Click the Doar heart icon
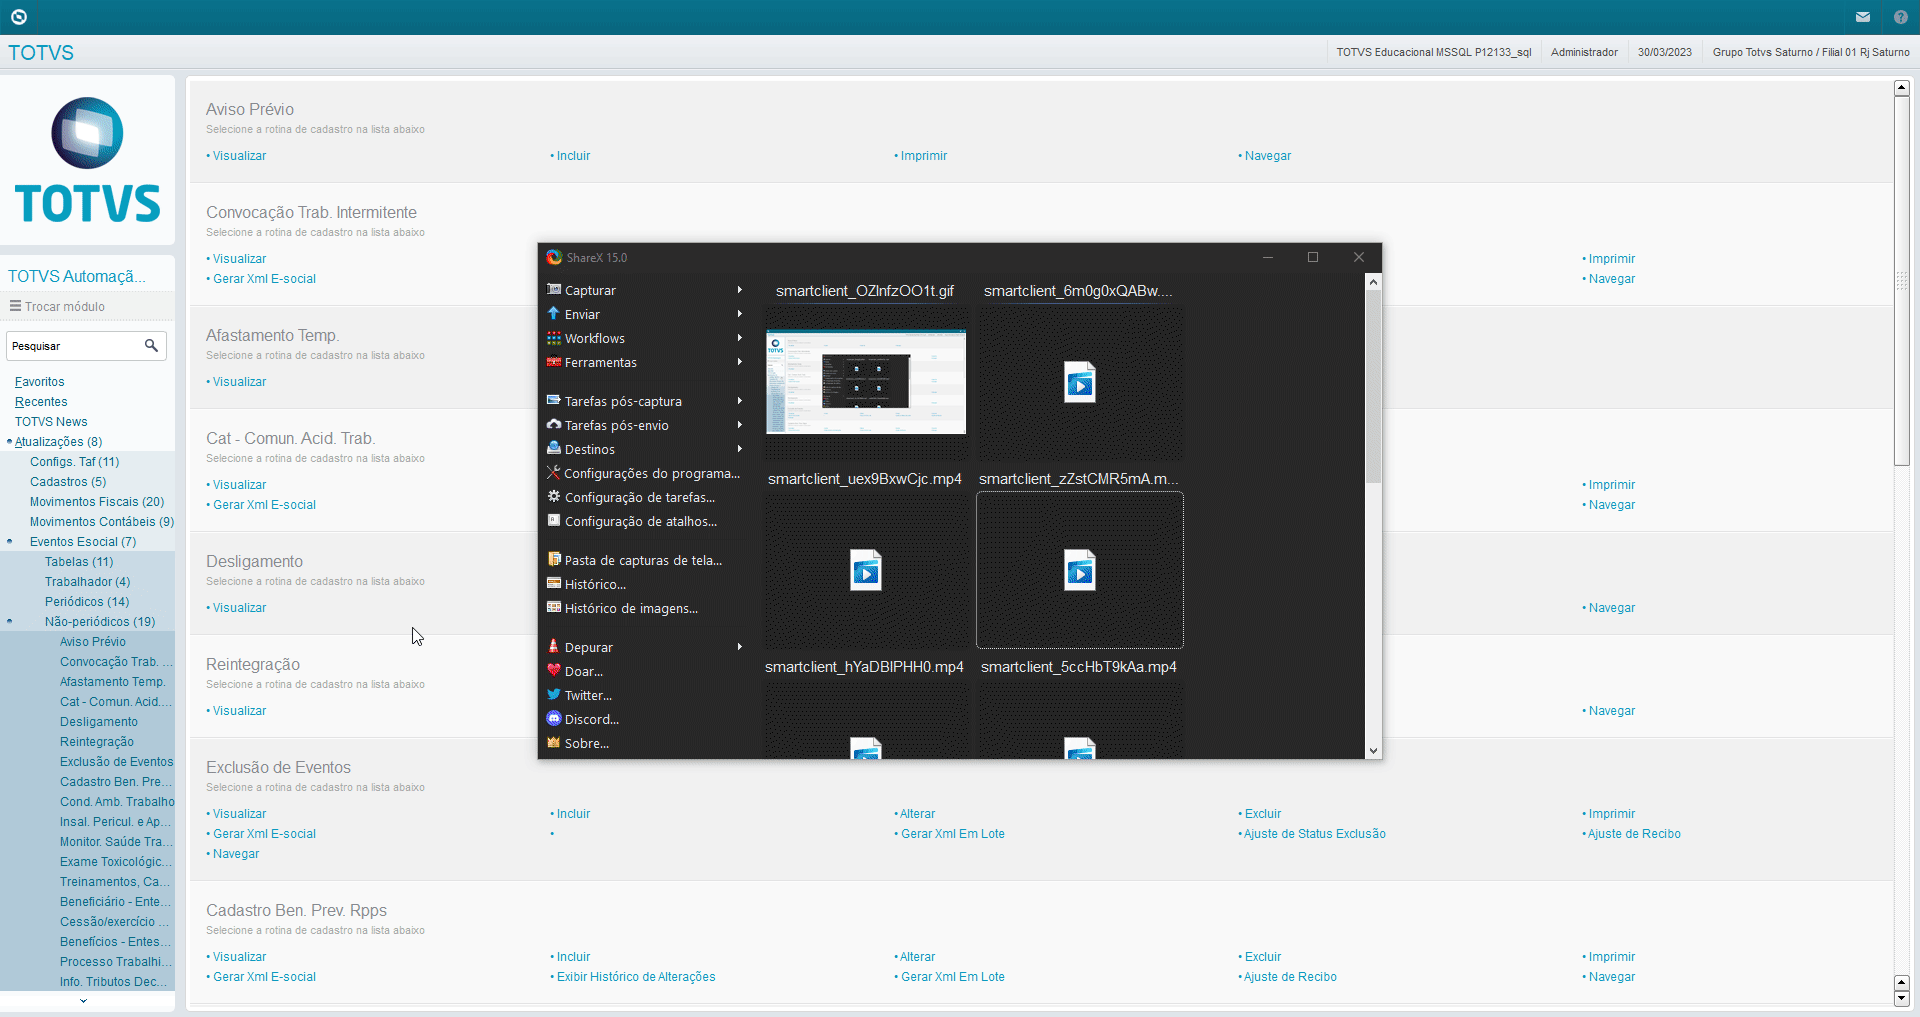The width and height of the screenshot is (1920, 1017). [x=553, y=670]
